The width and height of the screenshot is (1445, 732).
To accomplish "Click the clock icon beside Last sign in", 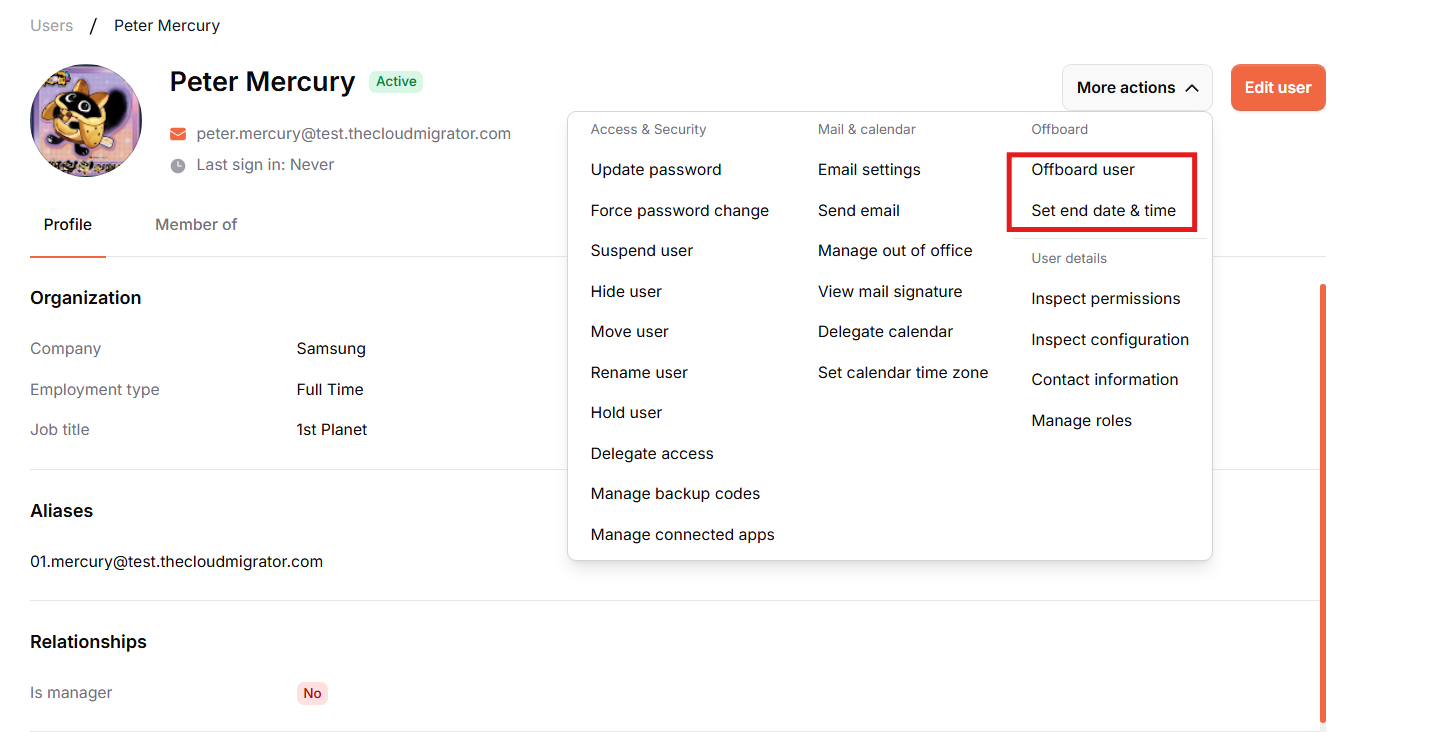I will [178, 165].
